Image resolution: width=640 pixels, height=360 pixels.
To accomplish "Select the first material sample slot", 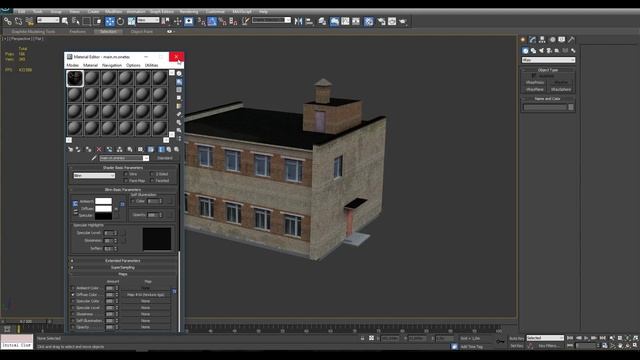I will coord(75,78).
